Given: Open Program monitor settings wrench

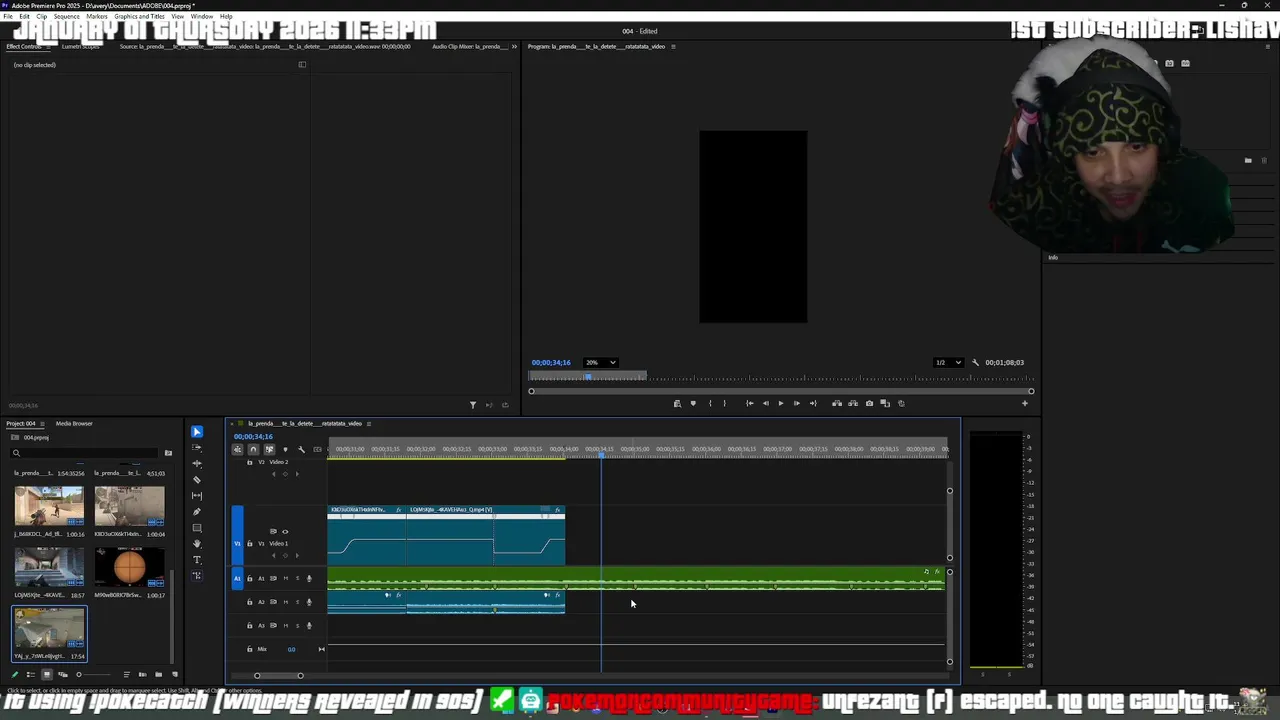Looking at the screenshot, I should point(973,362).
